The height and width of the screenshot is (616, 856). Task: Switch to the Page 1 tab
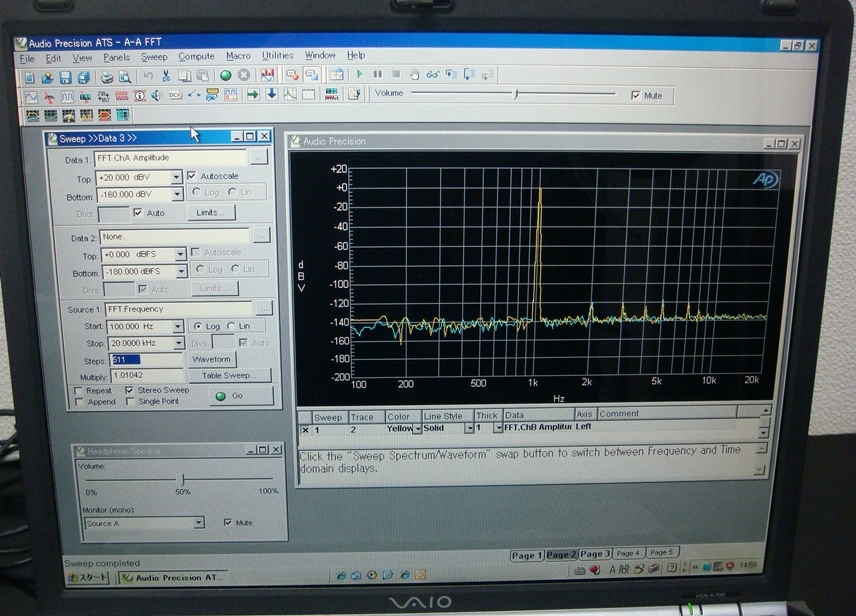pos(526,555)
